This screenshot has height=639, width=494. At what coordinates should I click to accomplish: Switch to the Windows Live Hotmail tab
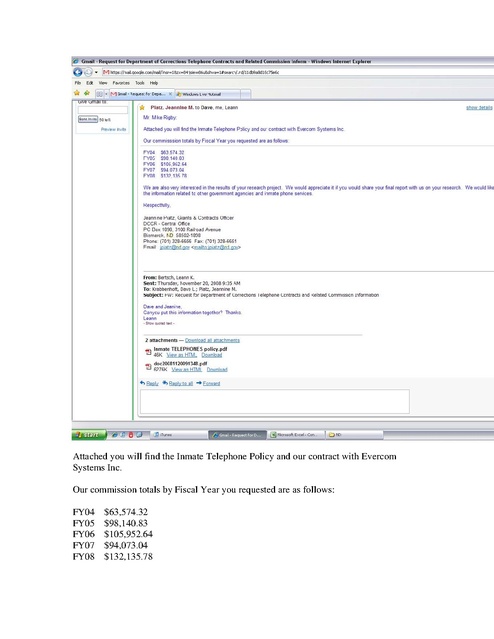pyautogui.click(x=207, y=94)
